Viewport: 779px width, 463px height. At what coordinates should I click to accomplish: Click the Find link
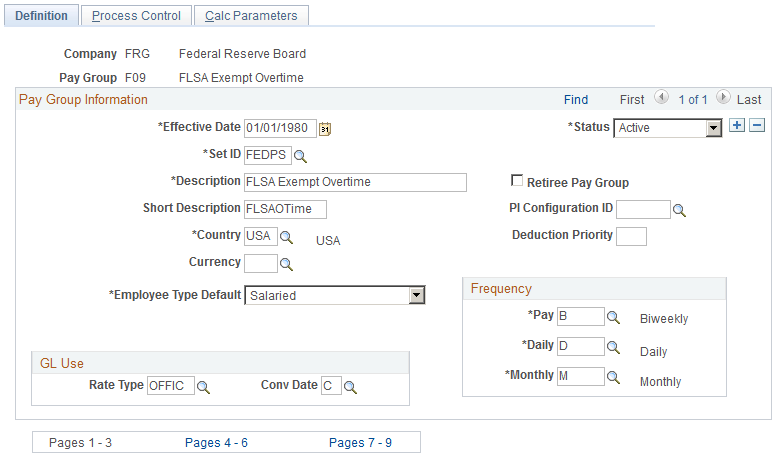point(576,100)
